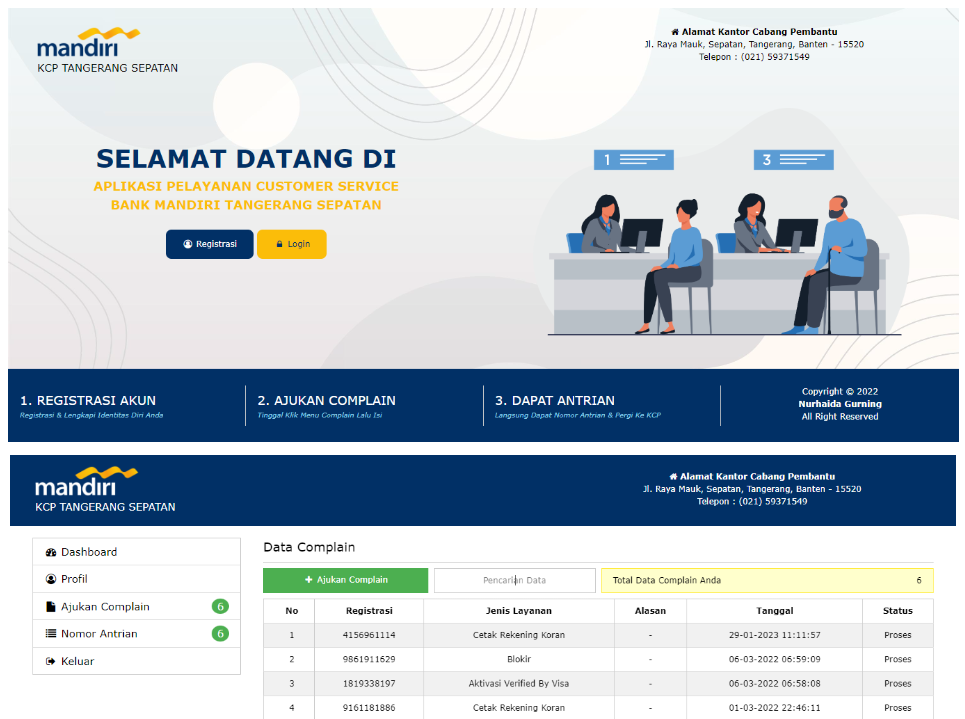Open Nomor Antrian in the sidebar
The width and height of the screenshot is (965, 719).
(x=137, y=633)
